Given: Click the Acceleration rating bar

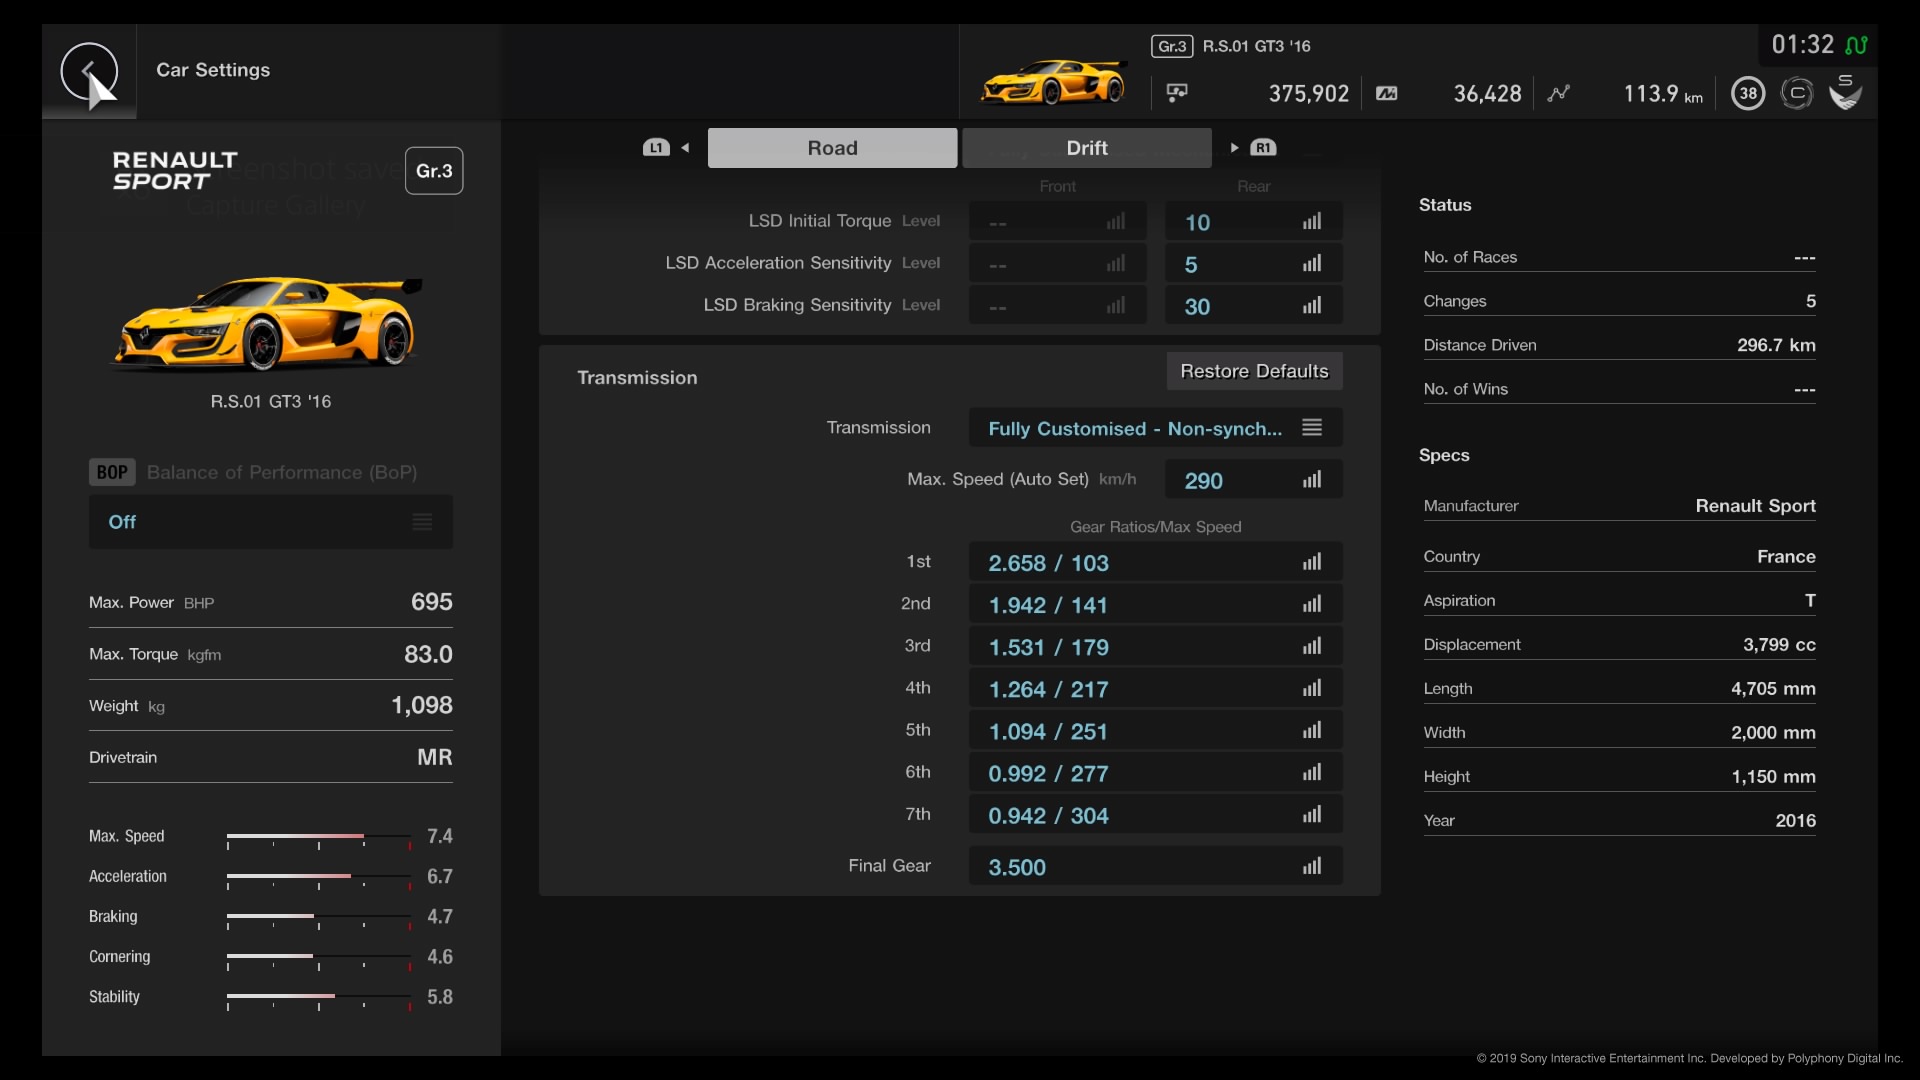Looking at the screenshot, I should click(319, 878).
